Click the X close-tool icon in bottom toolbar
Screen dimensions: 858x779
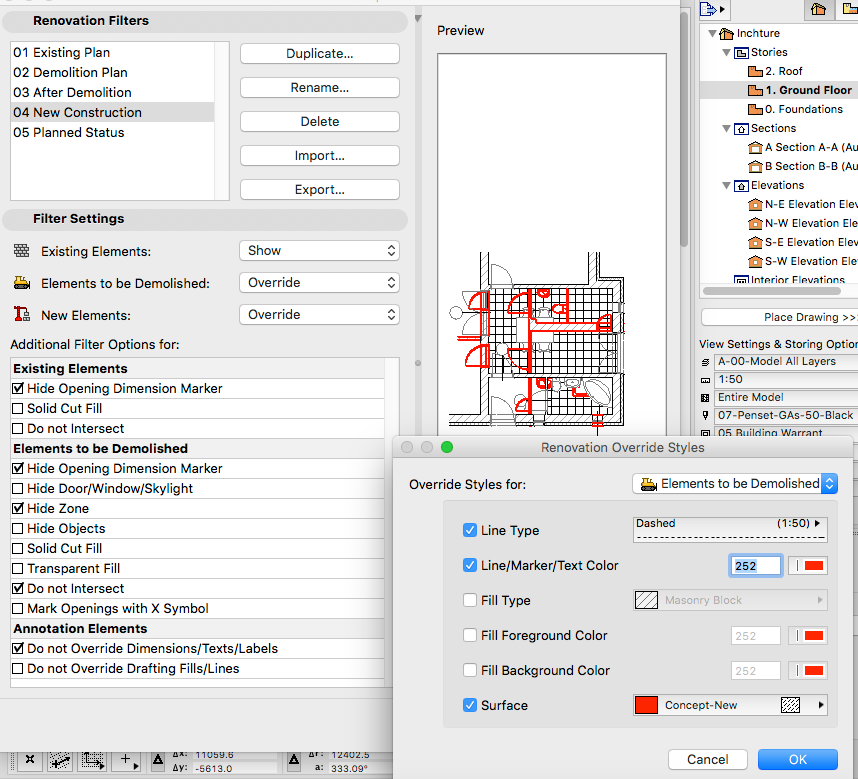click(30, 760)
